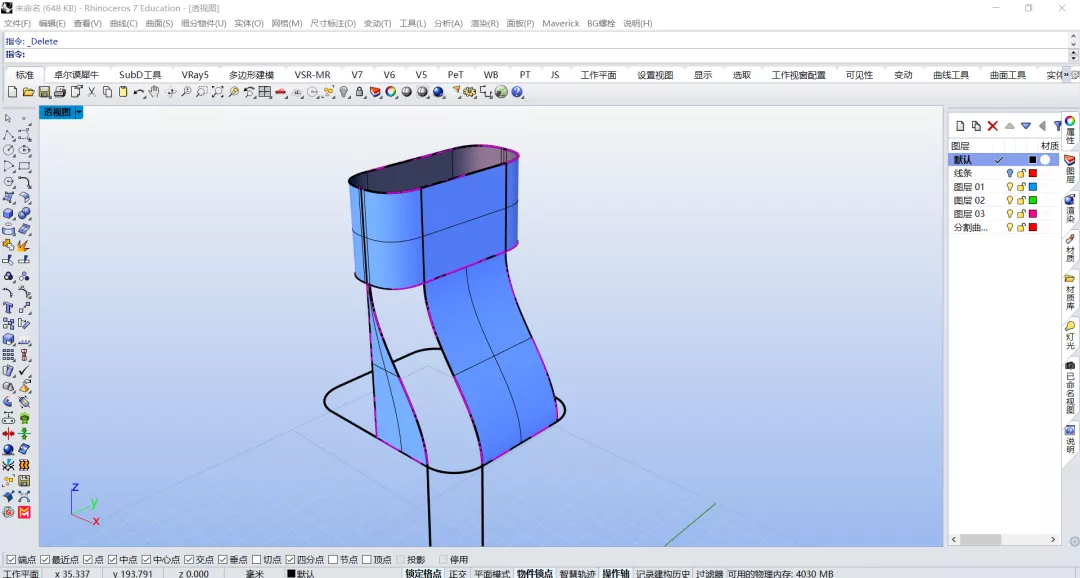Open the 透视图 viewport title dropdown arrow
The height and width of the screenshot is (578, 1080).
pos(79,112)
